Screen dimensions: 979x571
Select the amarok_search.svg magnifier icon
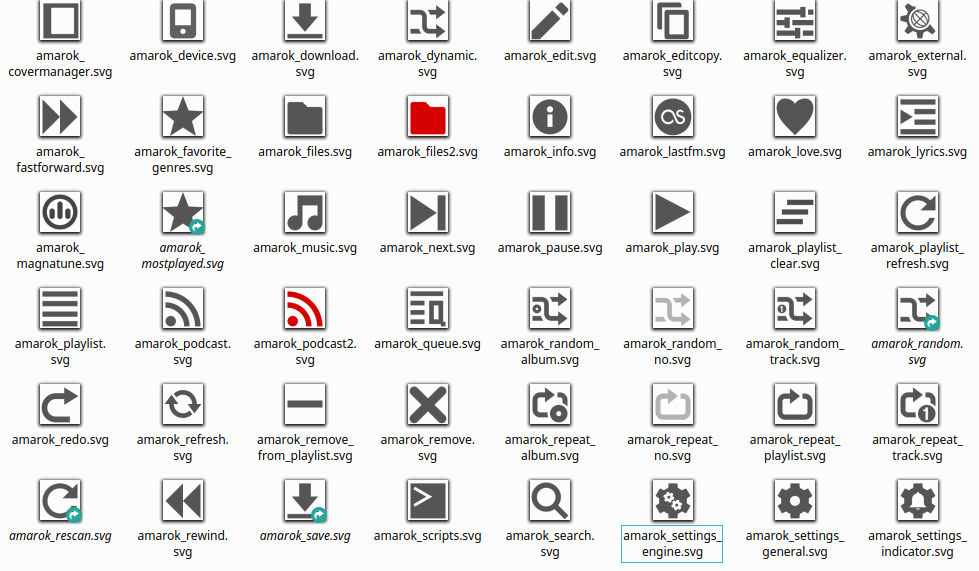(x=549, y=501)
